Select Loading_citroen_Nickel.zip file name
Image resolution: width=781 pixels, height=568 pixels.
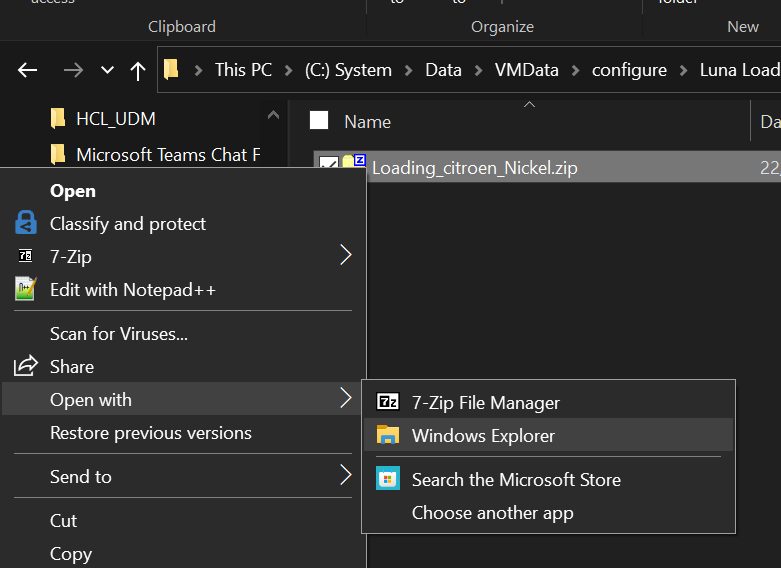coord(475,168)
